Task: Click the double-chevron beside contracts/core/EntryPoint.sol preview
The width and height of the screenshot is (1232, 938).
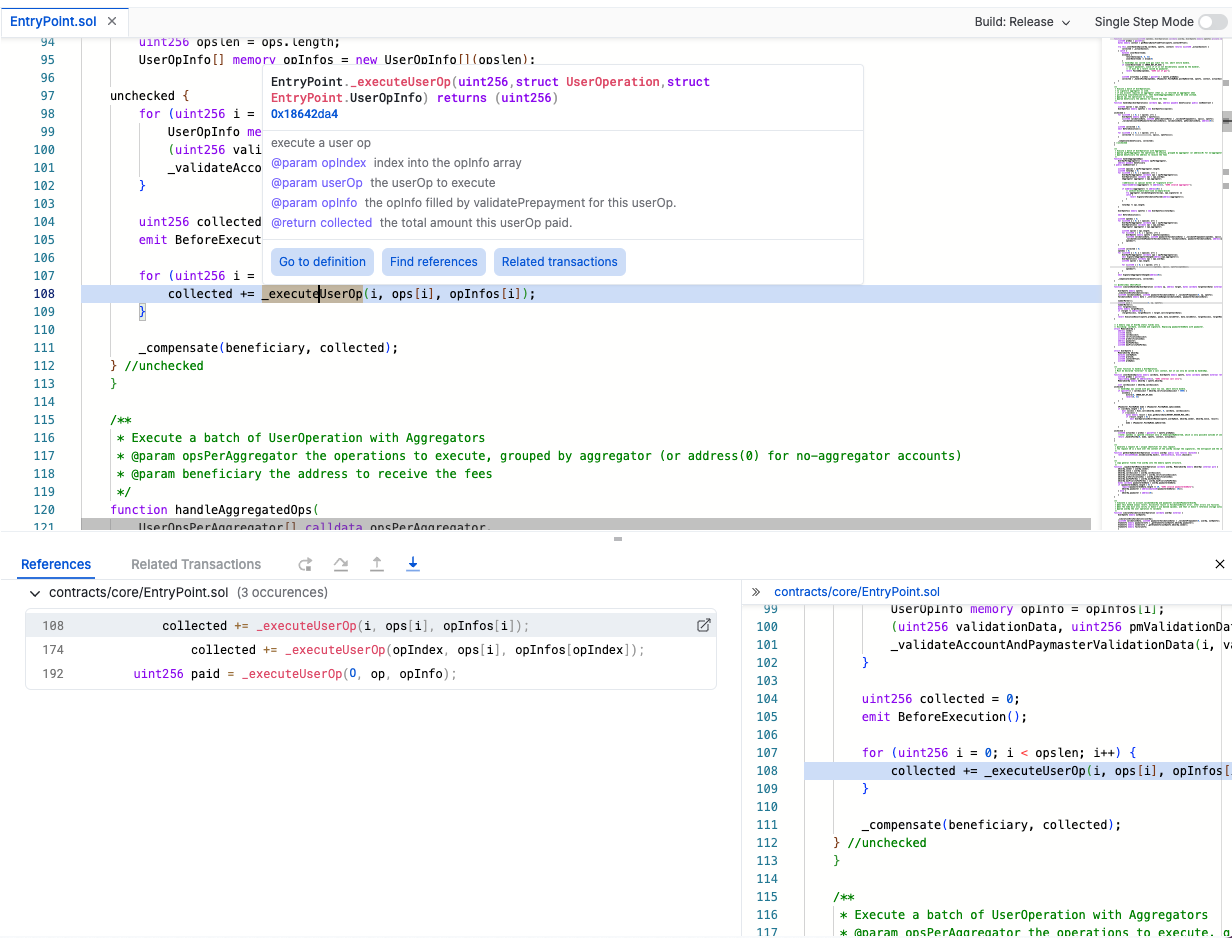Action: [x=756, y=592]
